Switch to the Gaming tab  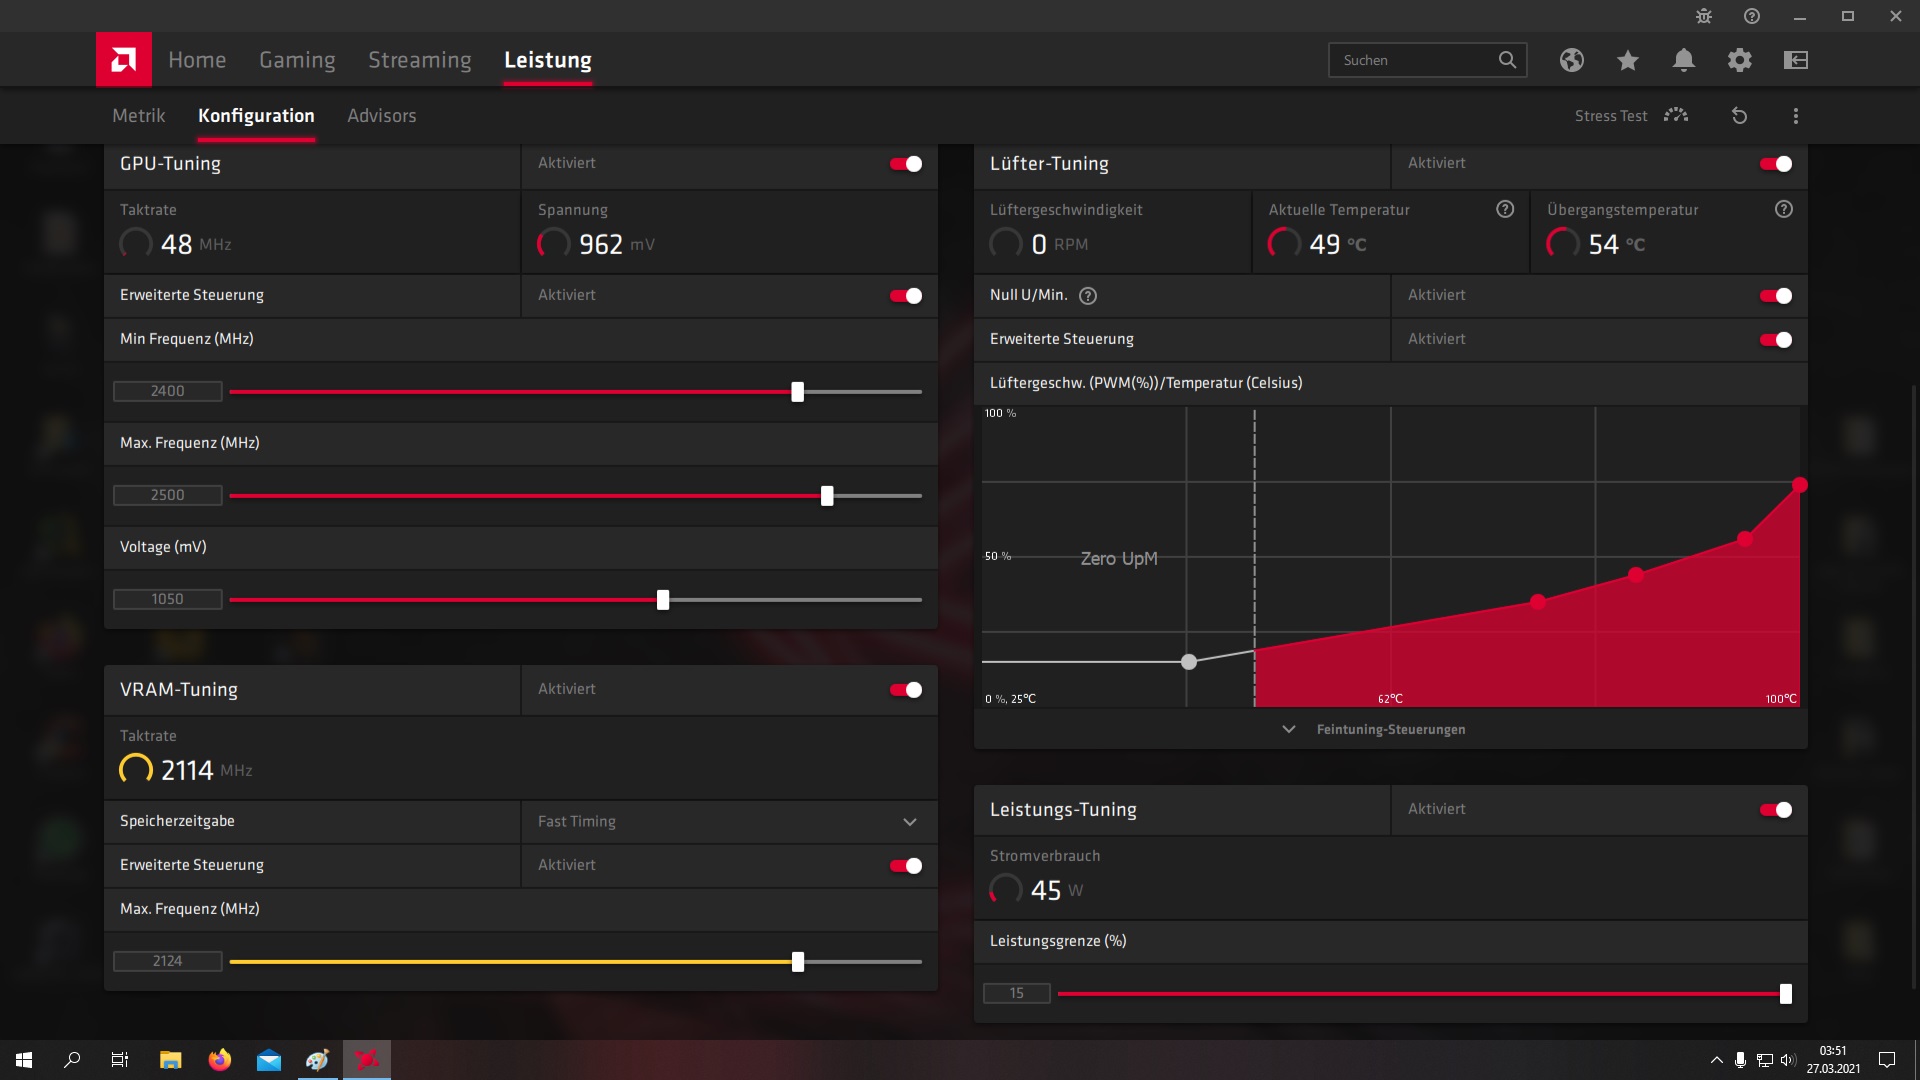[x=297, y=60]
